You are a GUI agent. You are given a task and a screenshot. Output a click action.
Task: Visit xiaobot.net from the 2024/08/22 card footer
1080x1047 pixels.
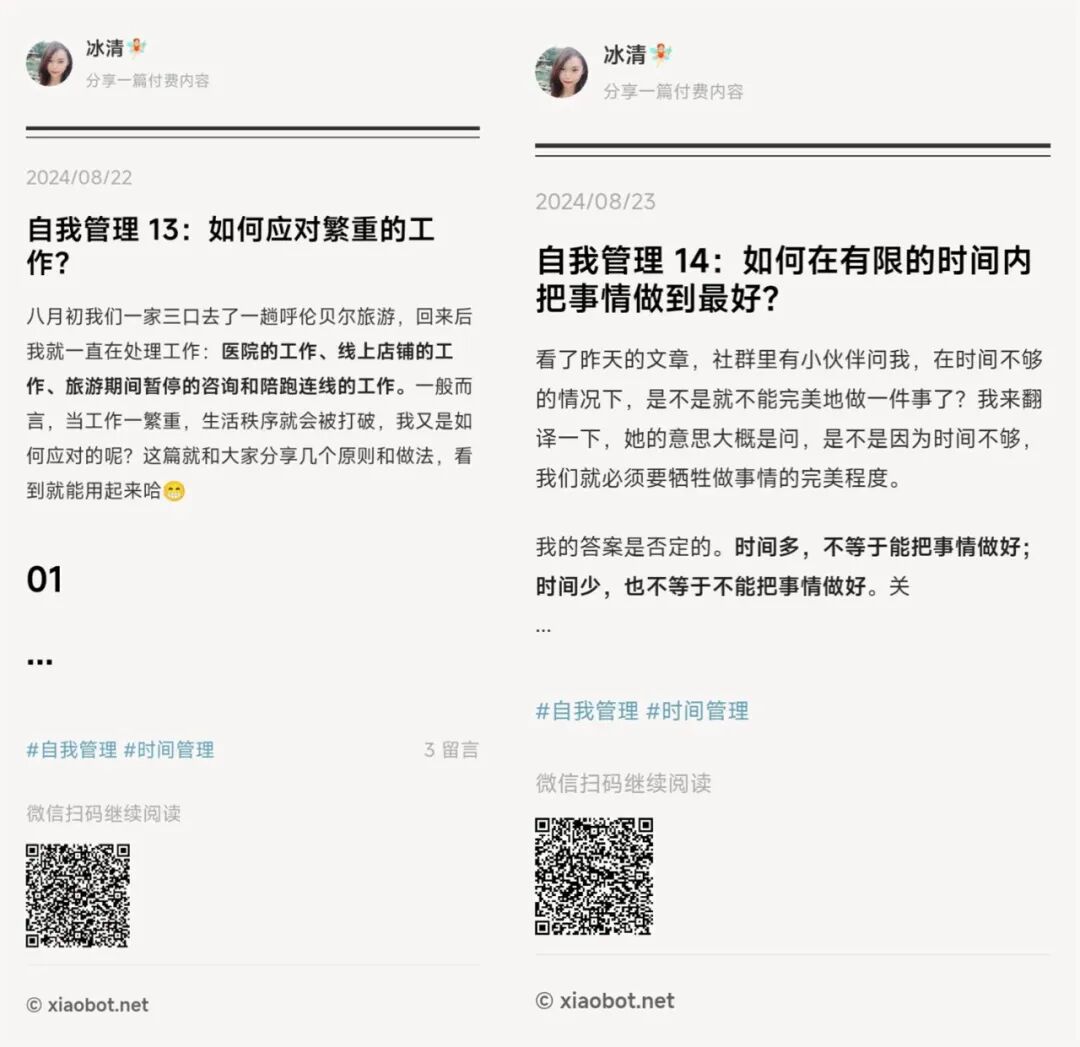(x=87, y=1005)
